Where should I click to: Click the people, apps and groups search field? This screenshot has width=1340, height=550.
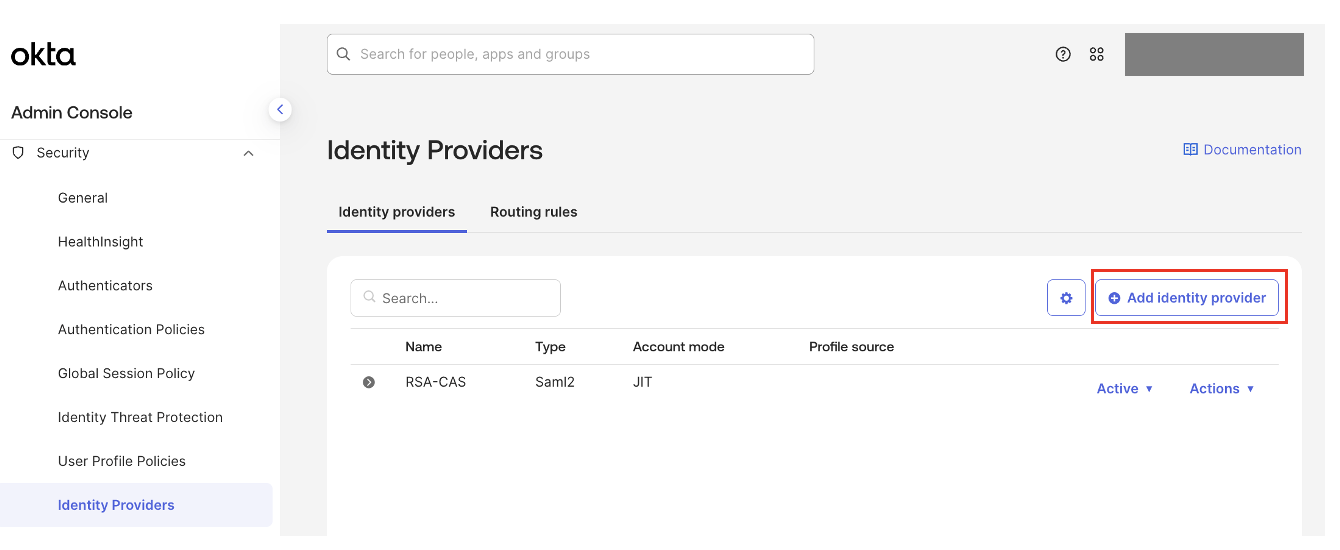tap(570, 54)
